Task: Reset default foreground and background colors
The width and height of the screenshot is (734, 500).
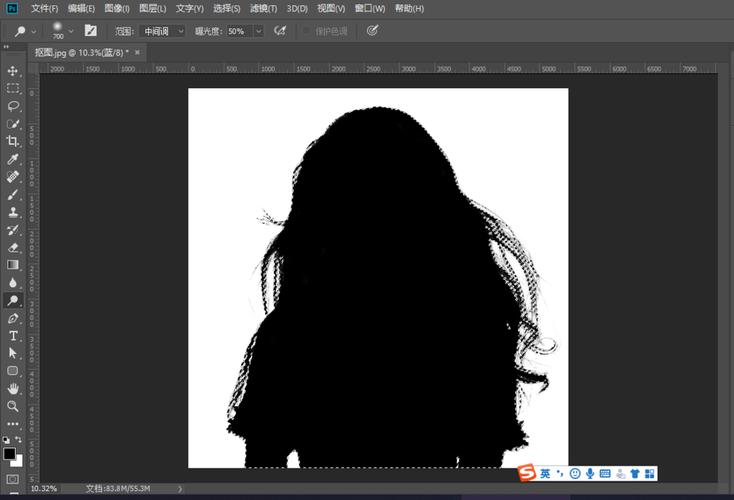Action: [6, 440]
